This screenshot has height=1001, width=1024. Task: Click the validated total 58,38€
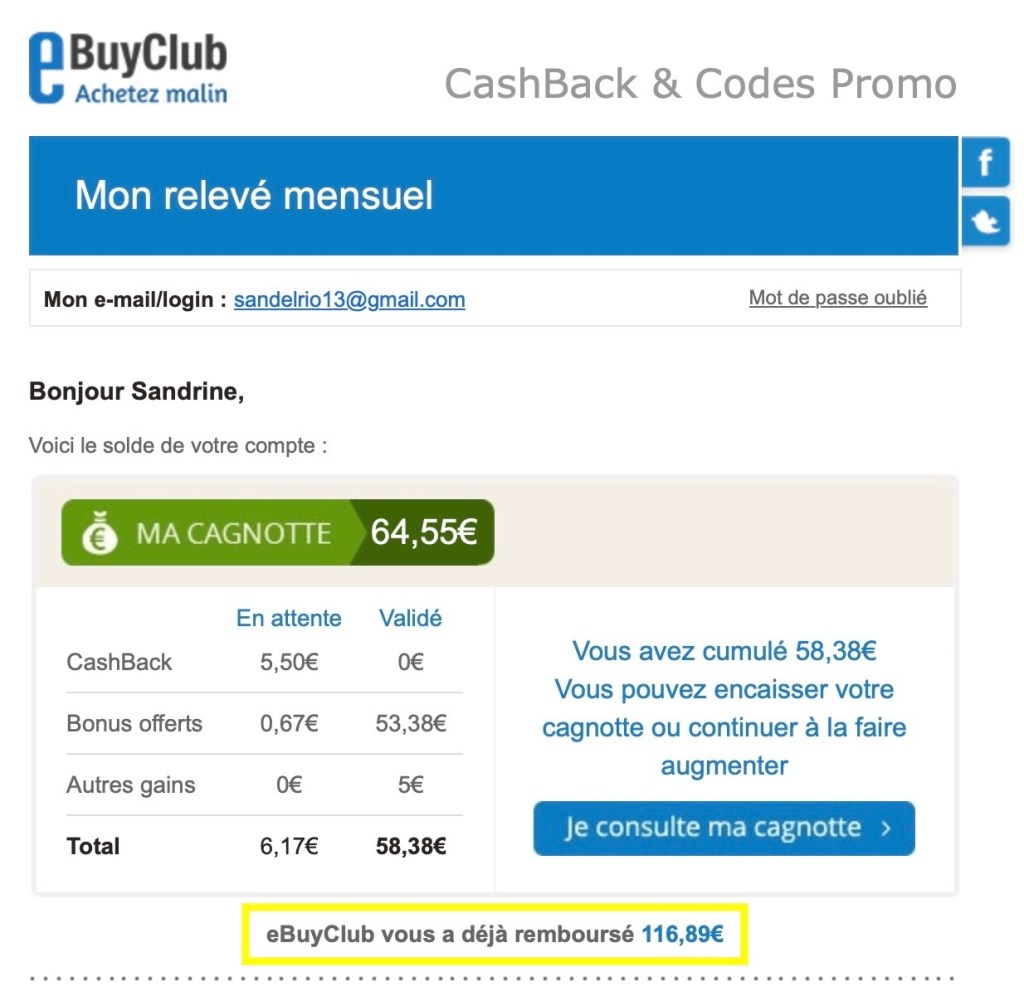coord(411,846)
